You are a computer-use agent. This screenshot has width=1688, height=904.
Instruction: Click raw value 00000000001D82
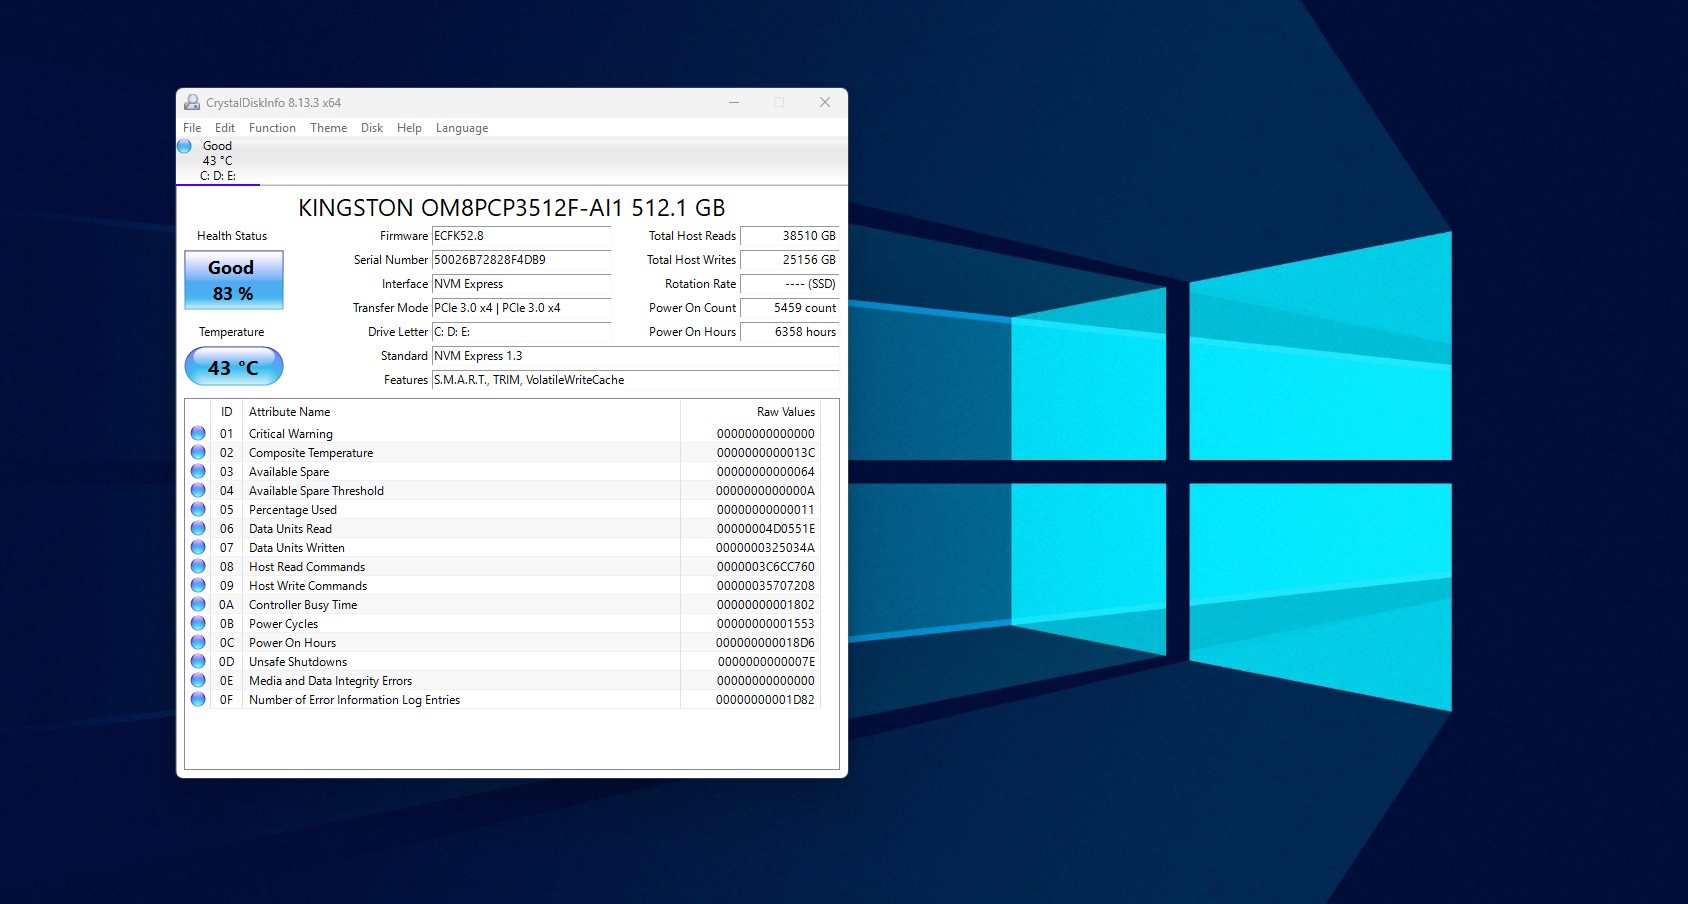[x=765, y=700]
